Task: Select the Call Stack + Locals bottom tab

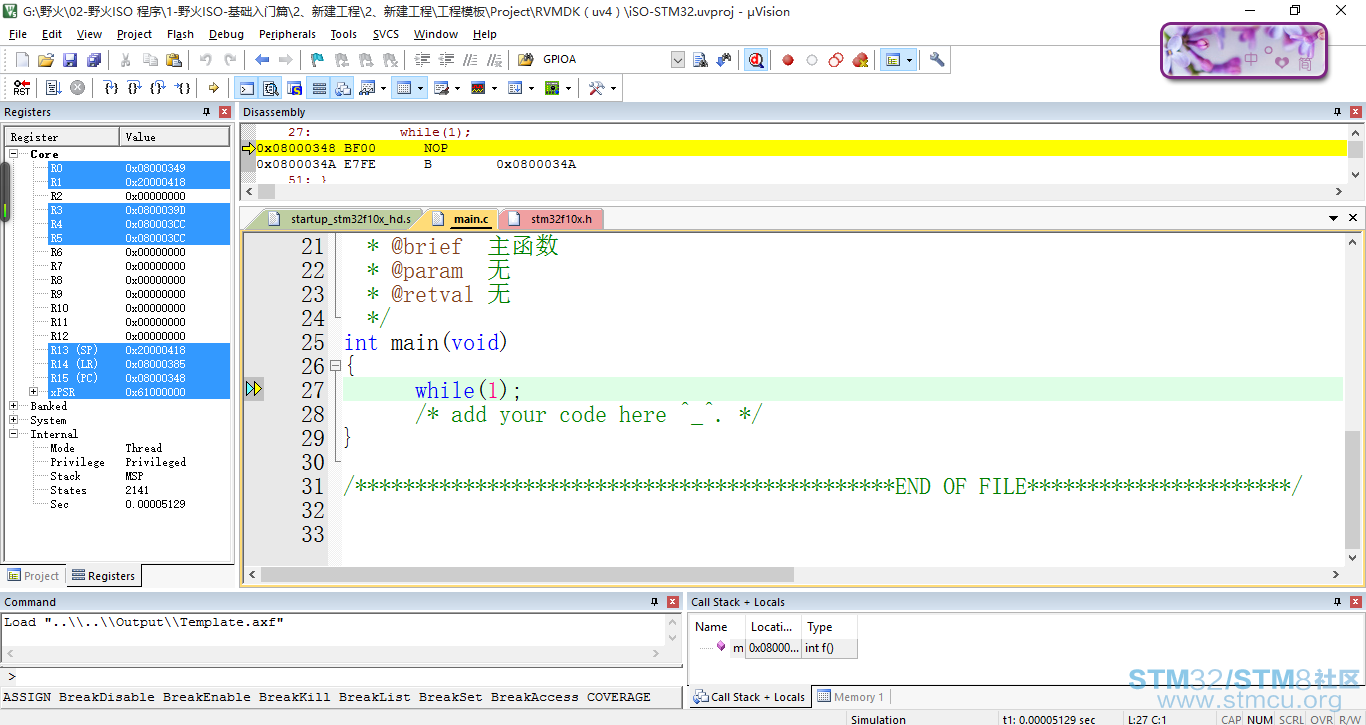Action: [750, 697]
